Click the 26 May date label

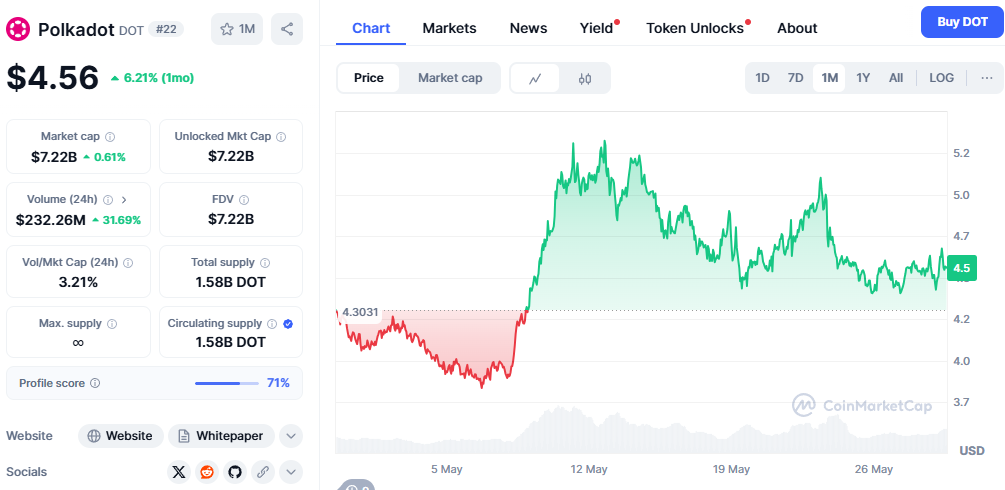pos(874,469)
